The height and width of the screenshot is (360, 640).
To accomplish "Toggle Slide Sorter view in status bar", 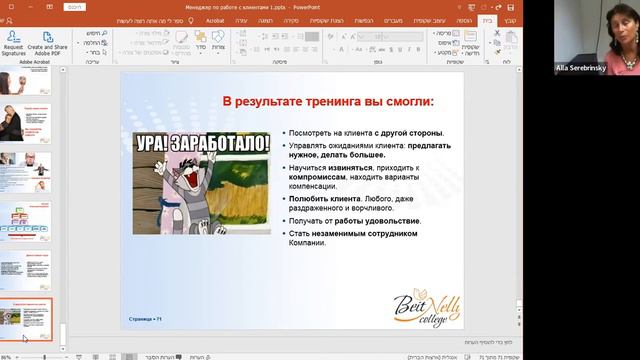I will click(112, 357).
